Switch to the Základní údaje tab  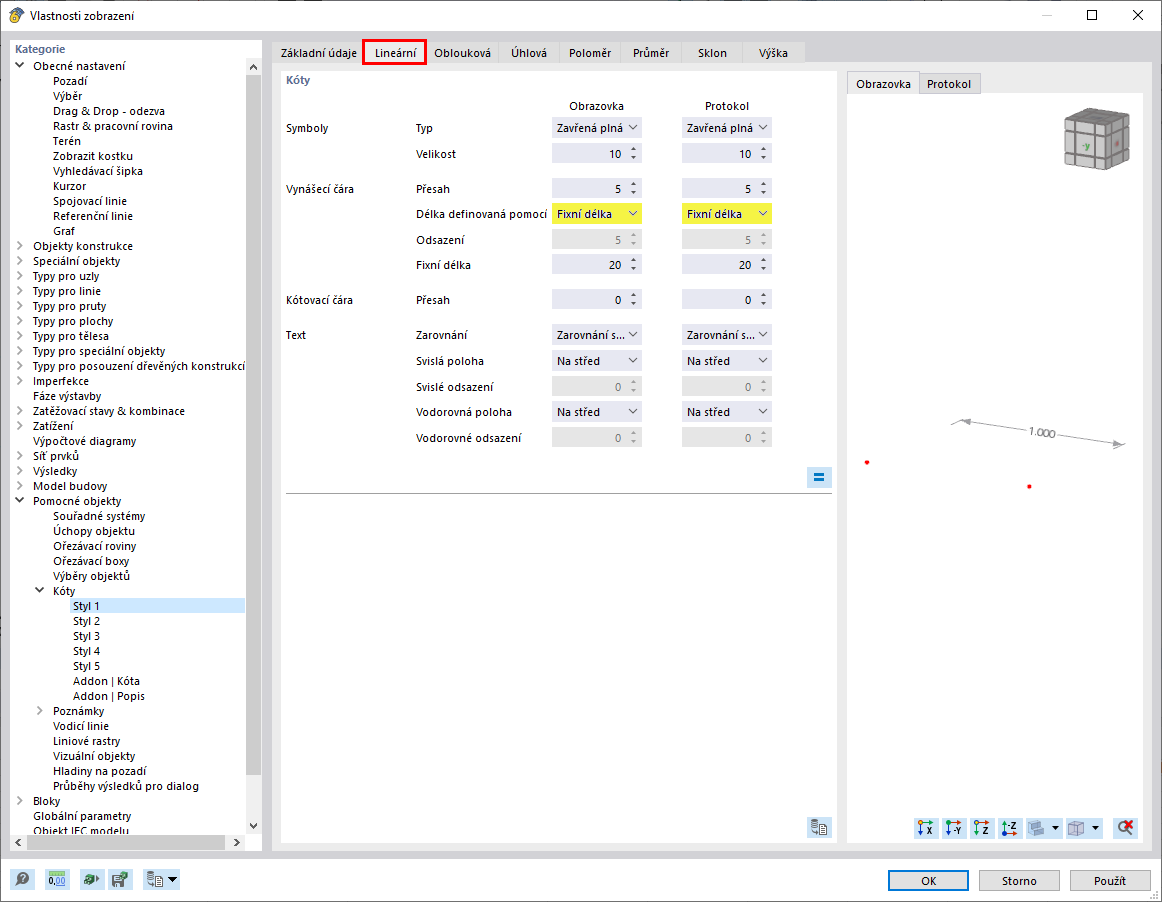(x=319, y=53)
